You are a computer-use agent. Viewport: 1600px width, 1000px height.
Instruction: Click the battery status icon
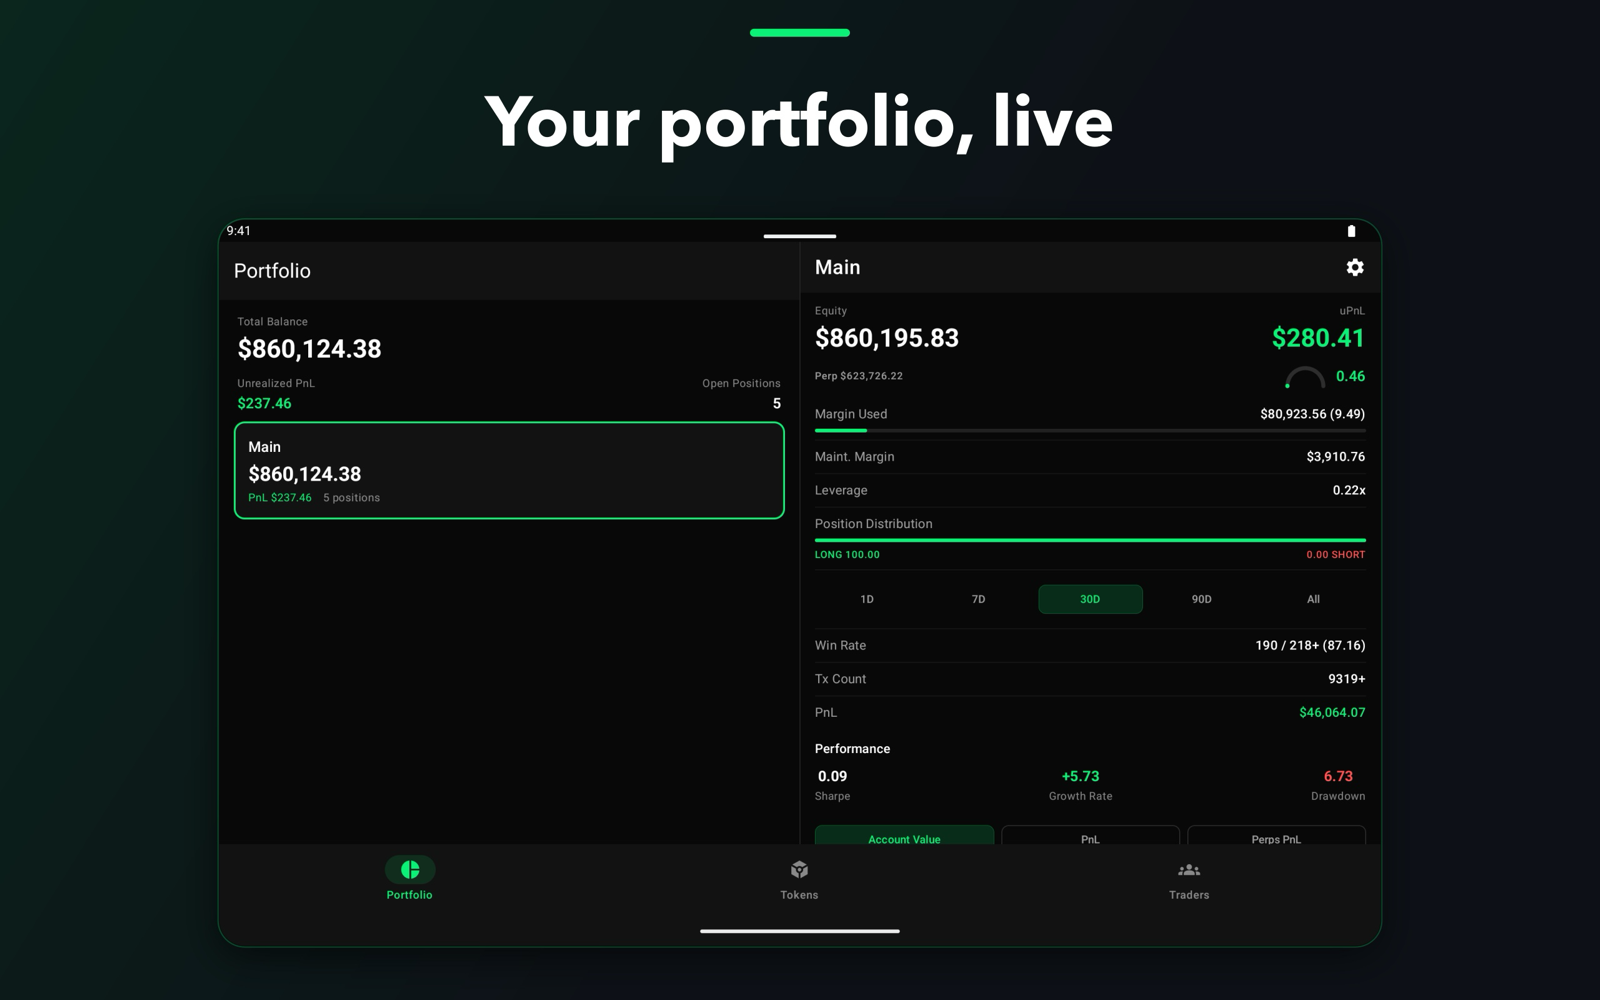coord(1351,231)
